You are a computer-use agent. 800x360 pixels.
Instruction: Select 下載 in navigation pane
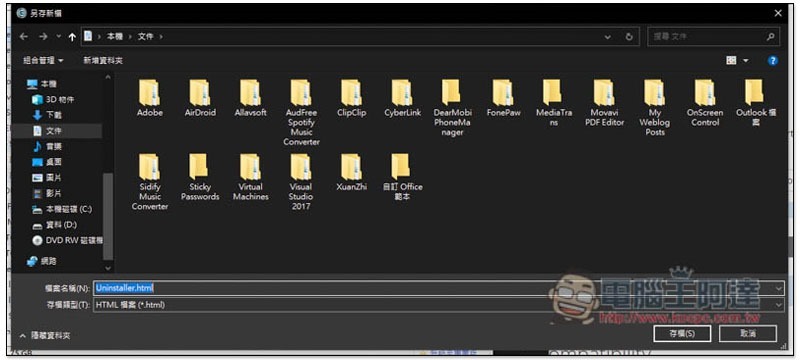pos(47,115)
